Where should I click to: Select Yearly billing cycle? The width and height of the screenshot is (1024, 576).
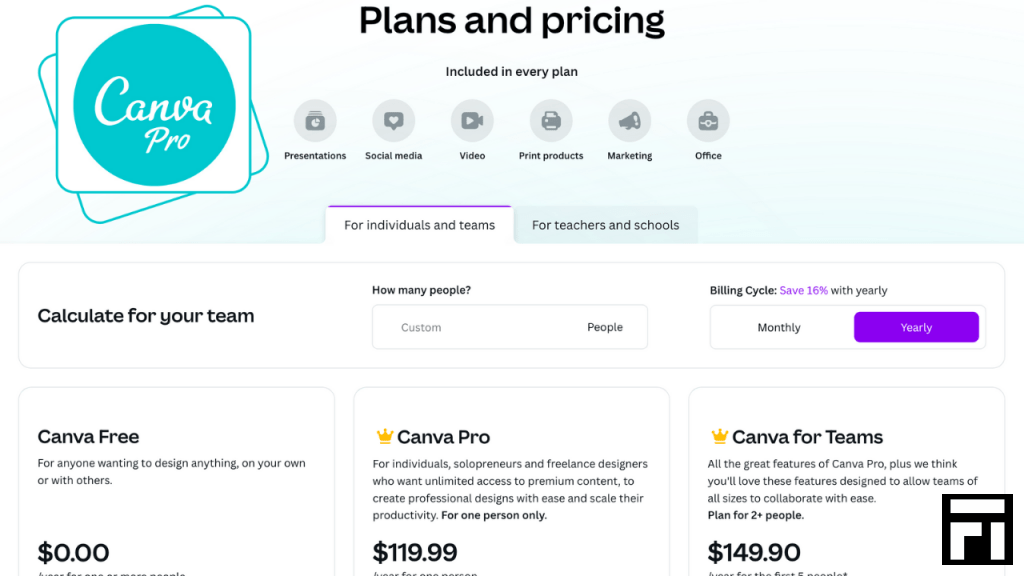(x=916, y=327)
